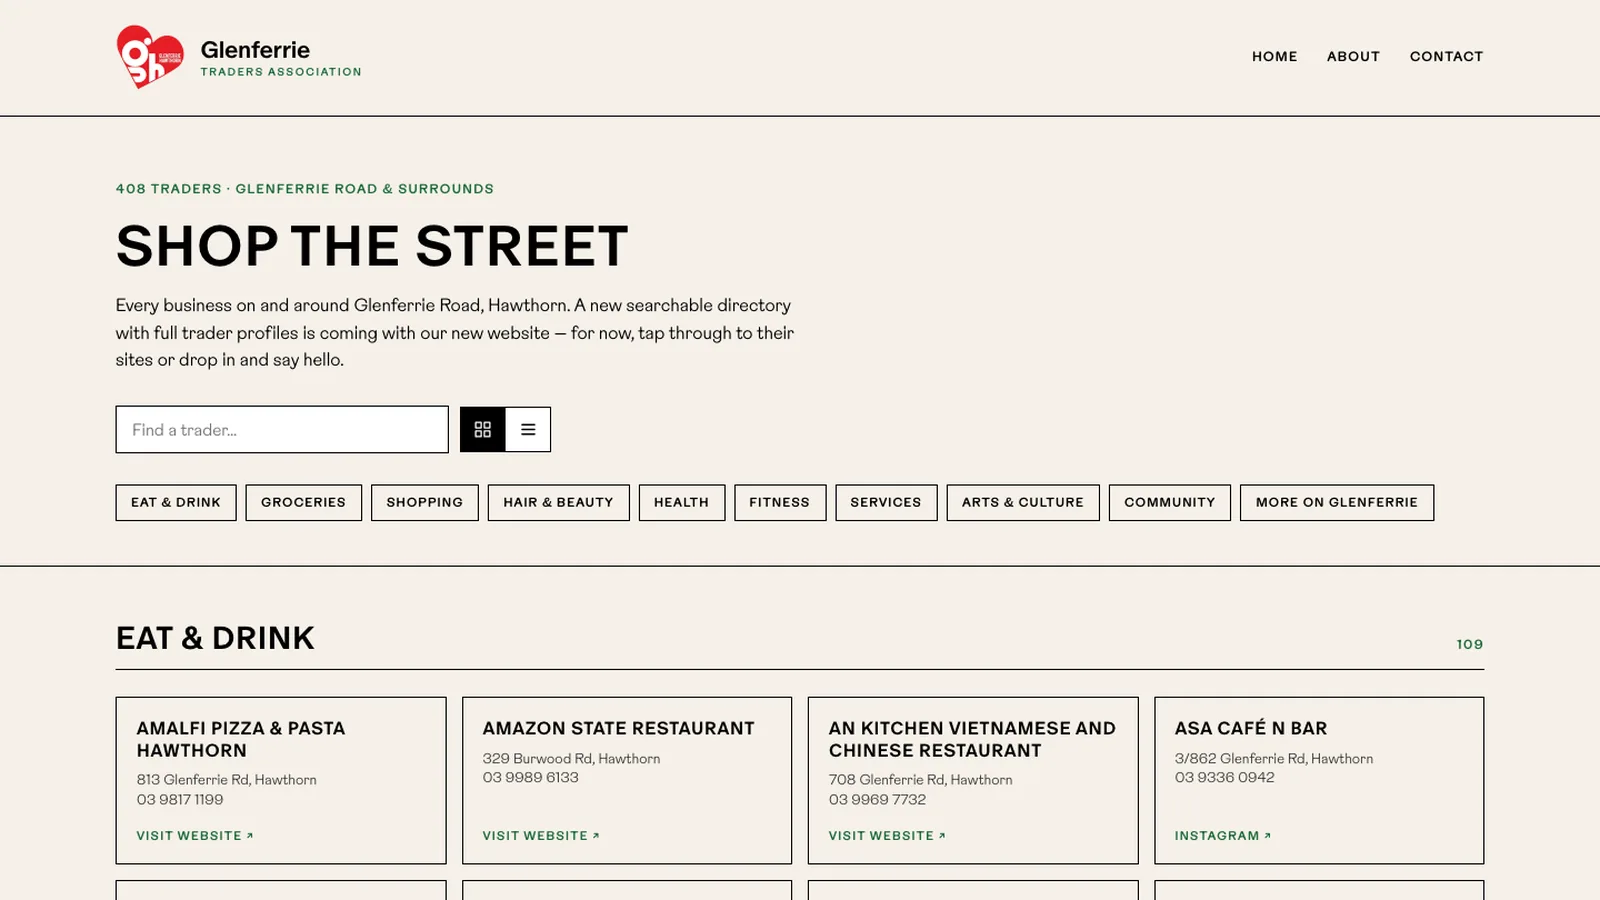This screenshot has width=1600, height=900.
Task: Filter by Hair & Beauty category
Action: pos(558,502)
